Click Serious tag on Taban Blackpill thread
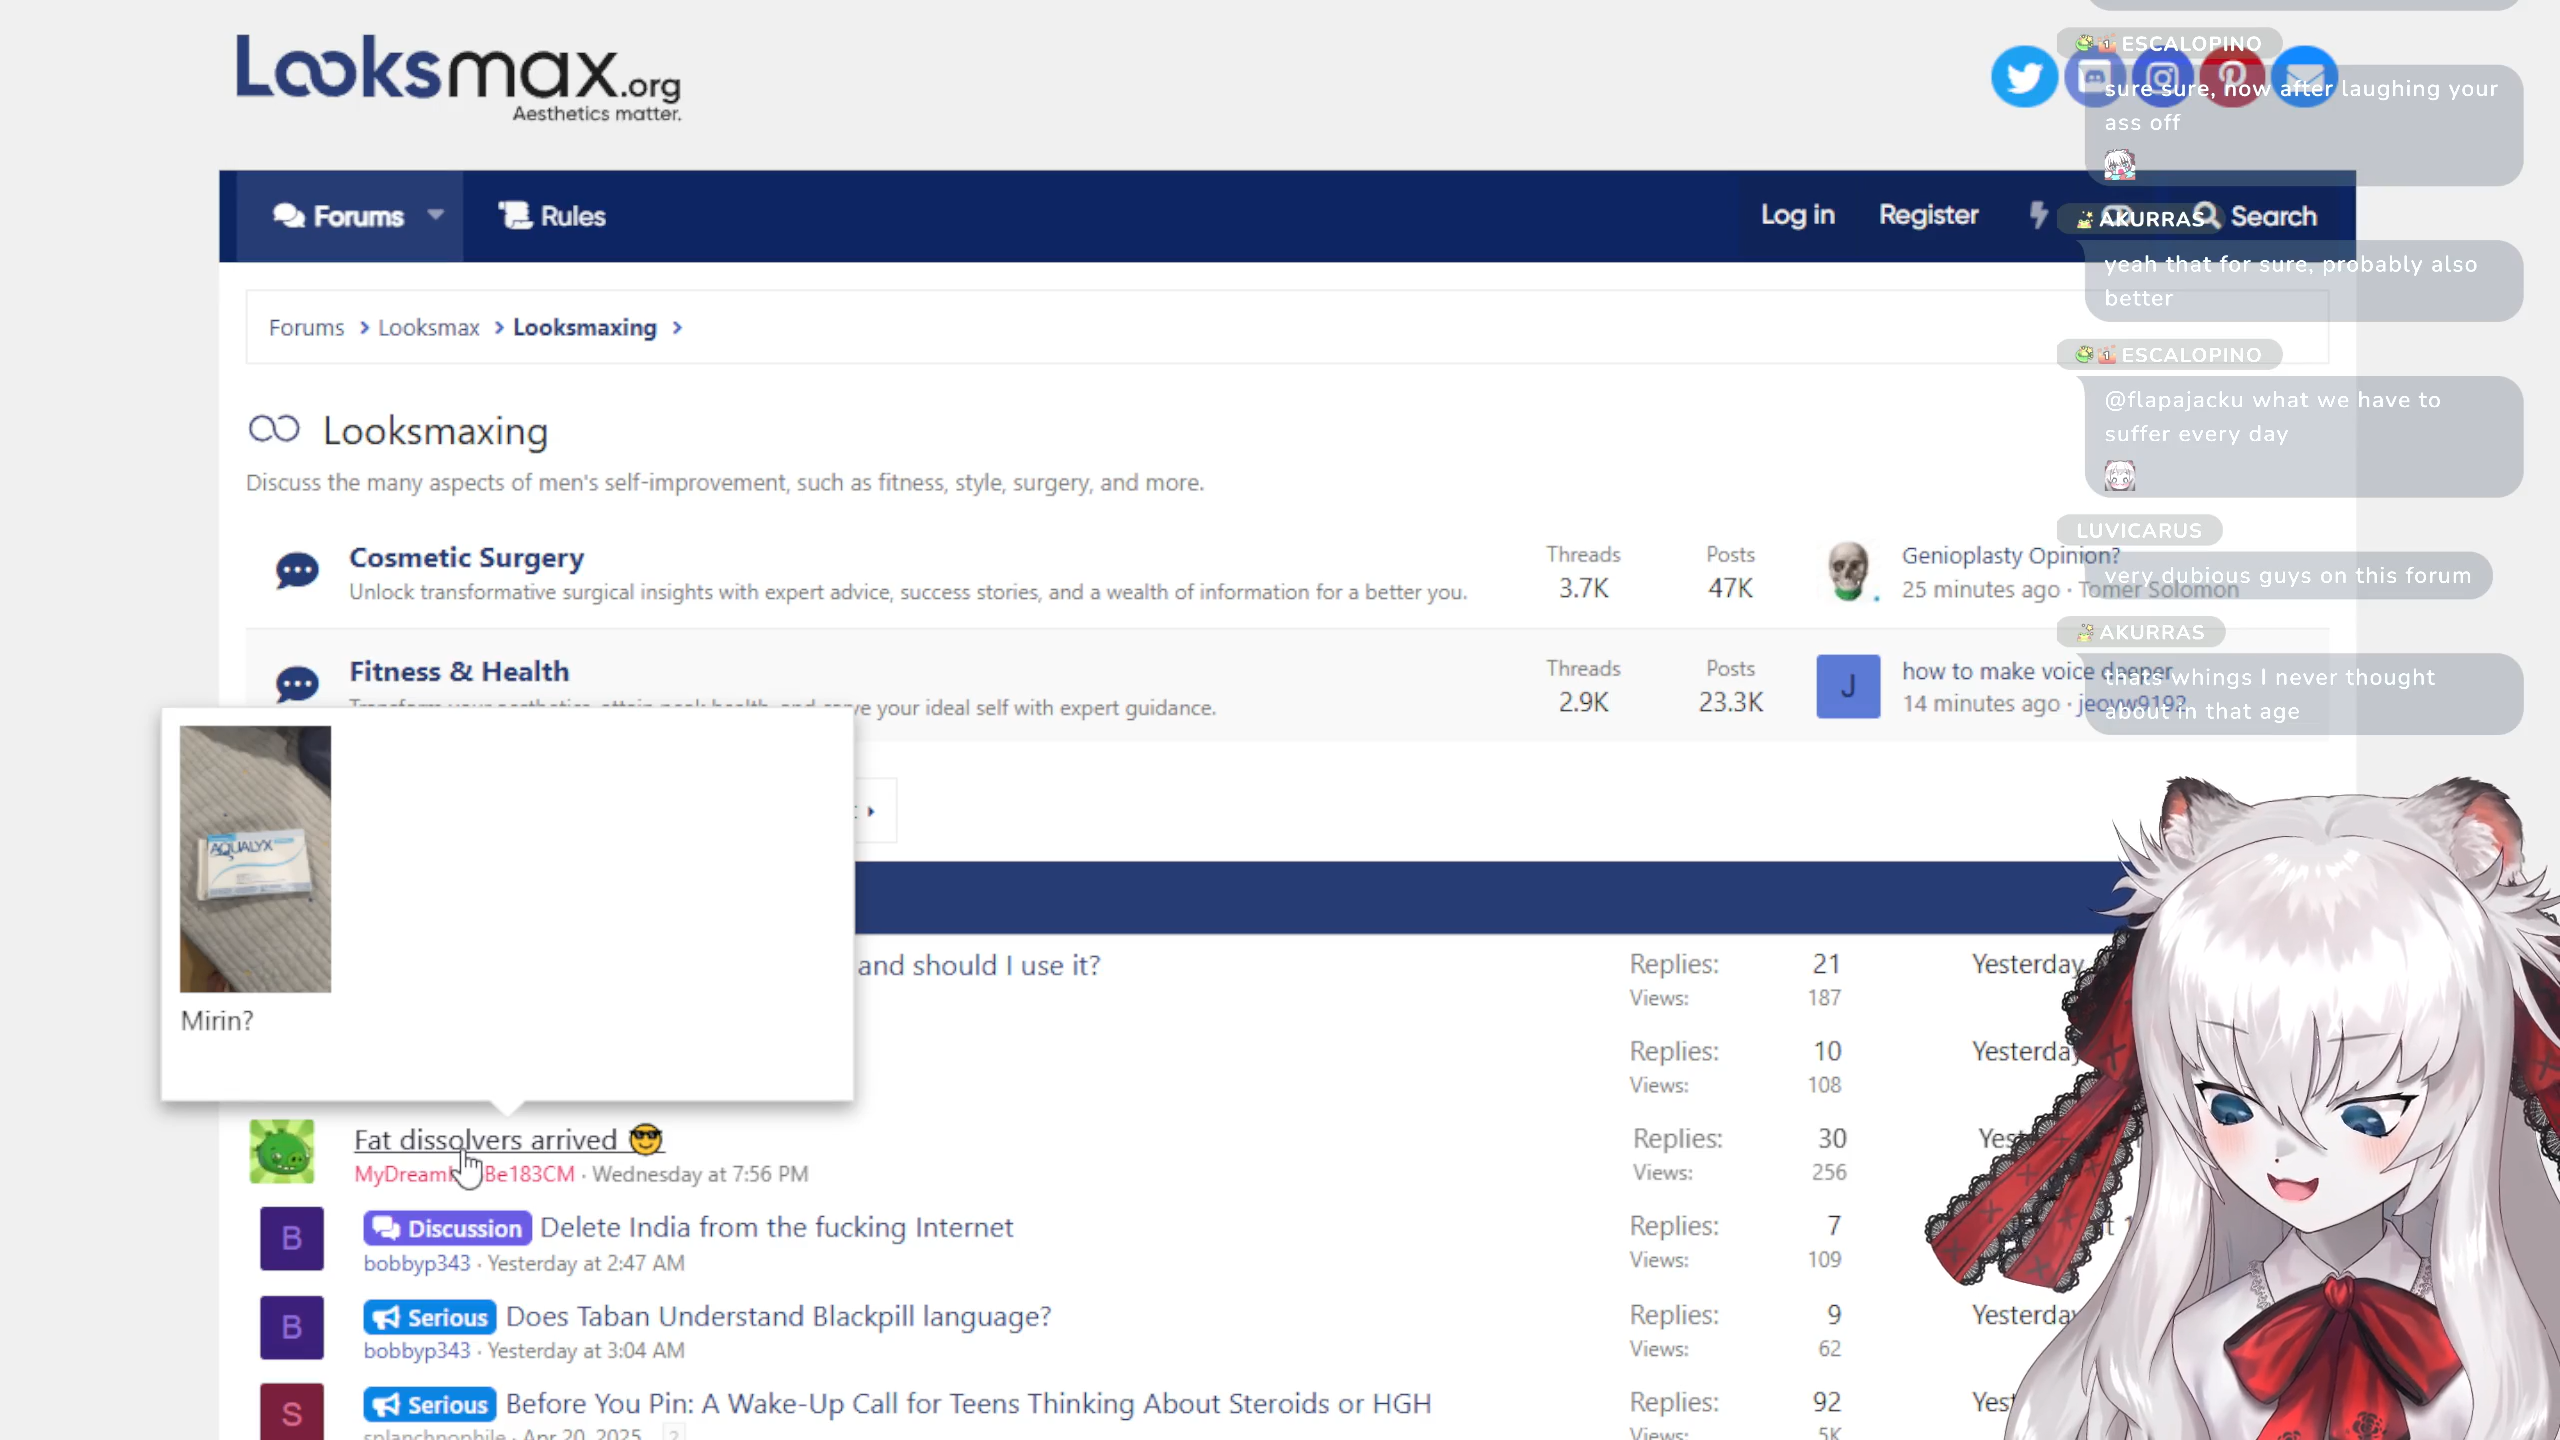The height and width of the screenshot is (1440, 2560). click(x=430, y=1317)
